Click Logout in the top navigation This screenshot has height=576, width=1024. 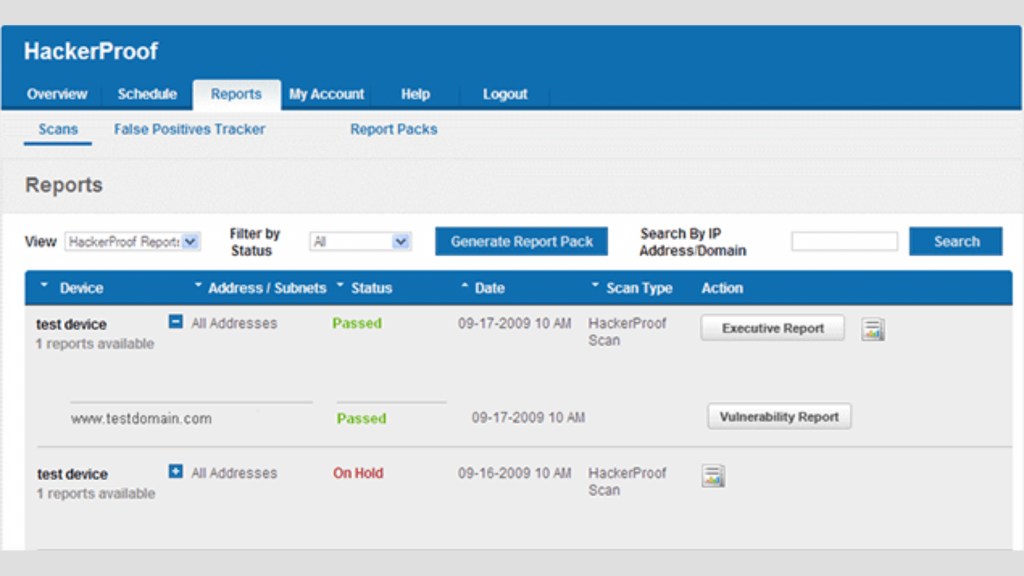pos(505,94)
